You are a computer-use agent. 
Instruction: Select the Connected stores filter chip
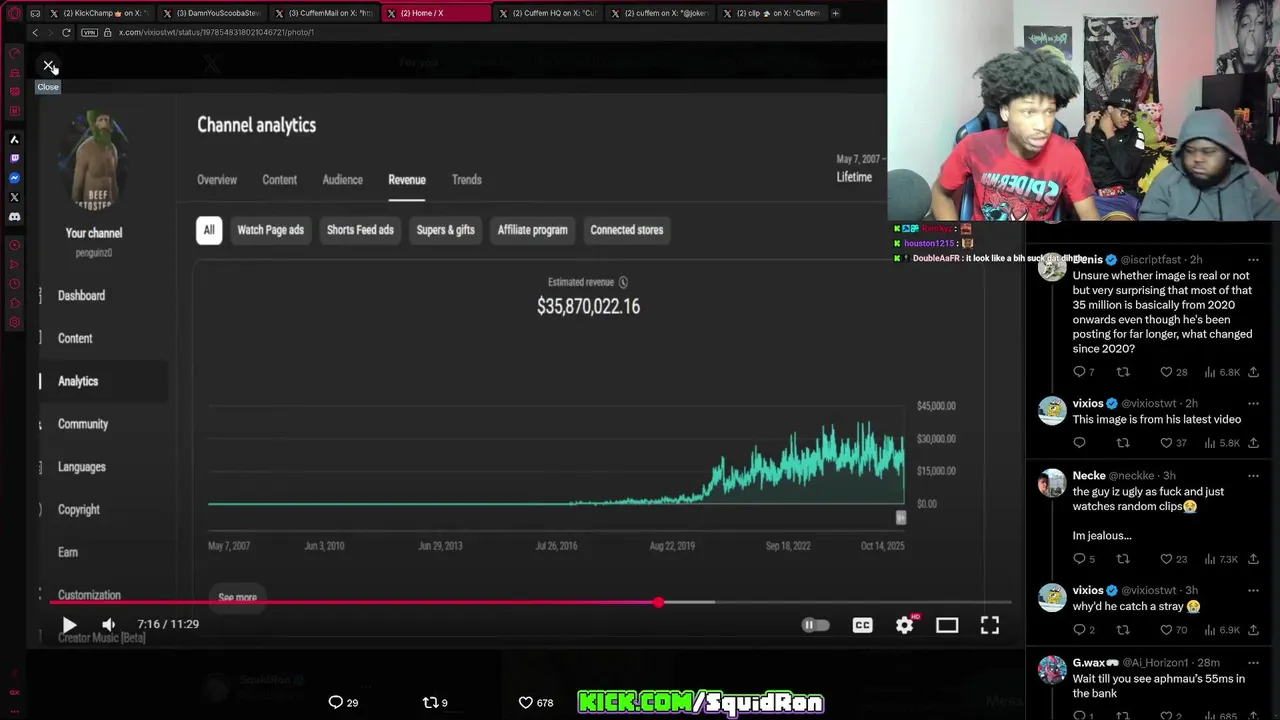626,230
